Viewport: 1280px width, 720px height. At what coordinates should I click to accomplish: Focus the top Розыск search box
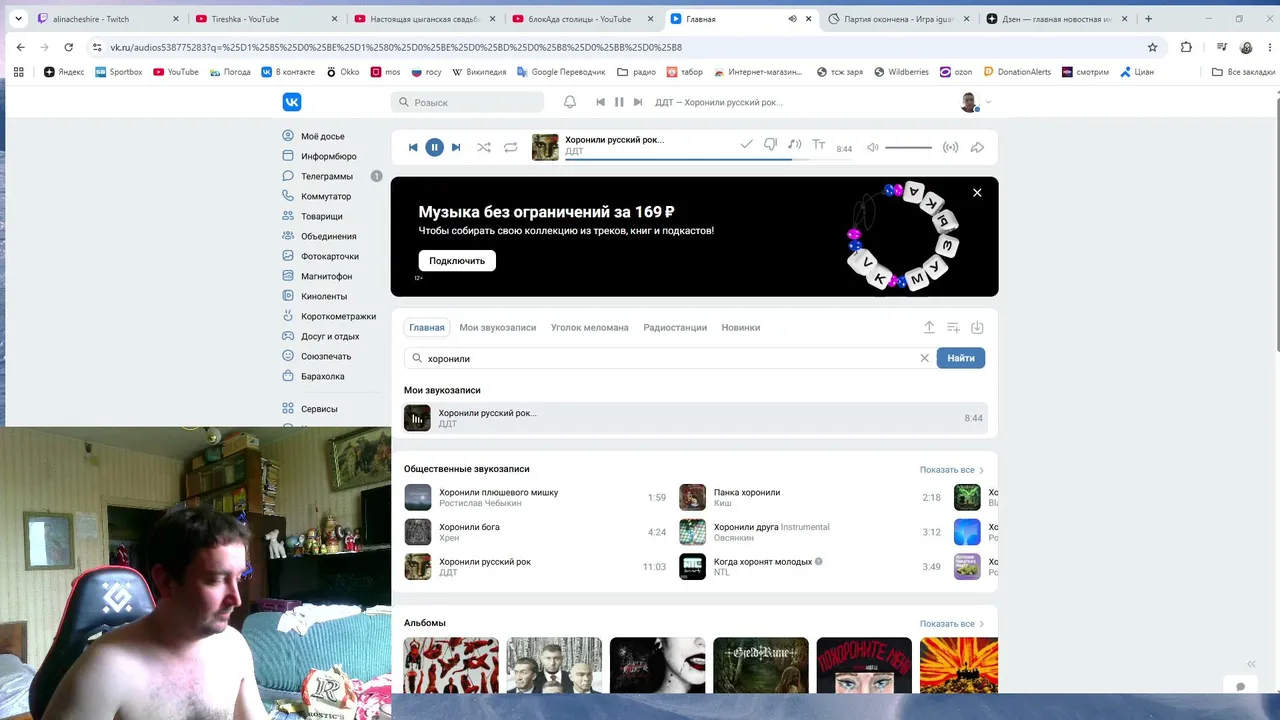pos(467,102)
